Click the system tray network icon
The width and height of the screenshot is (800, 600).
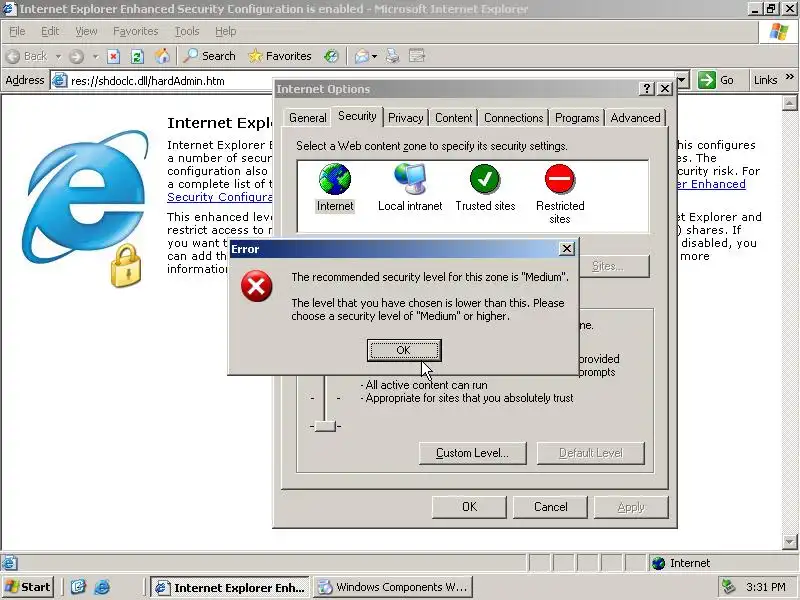click(x=728, y=587)
